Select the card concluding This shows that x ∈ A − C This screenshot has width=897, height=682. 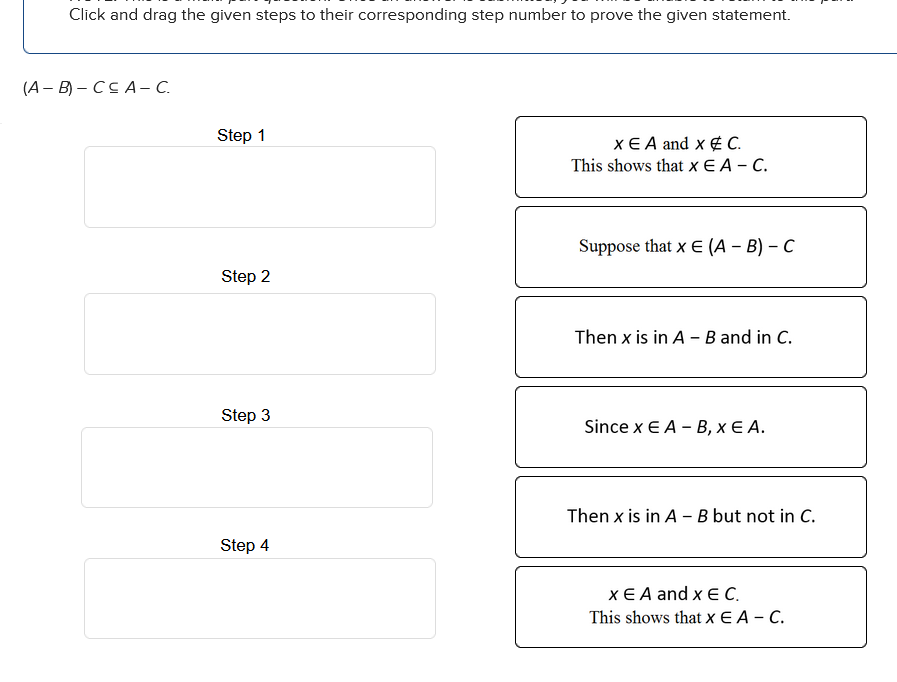click(x=690, y=166)
